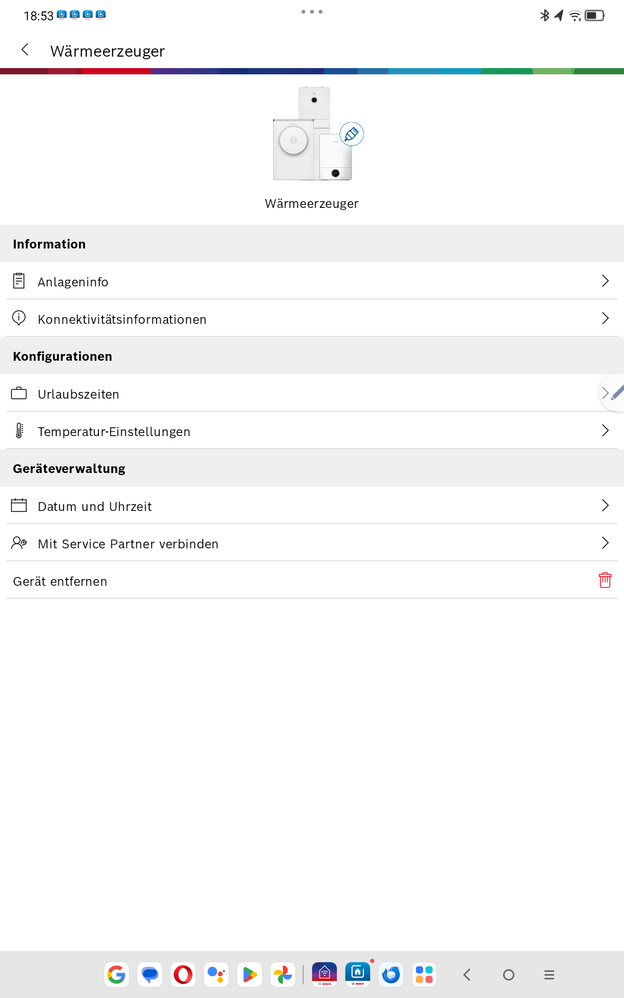Image resolution: width=624 pixels, height=998 pixels.
Task: Open Google Play Store from the taskbar
Action: (249, 974)
